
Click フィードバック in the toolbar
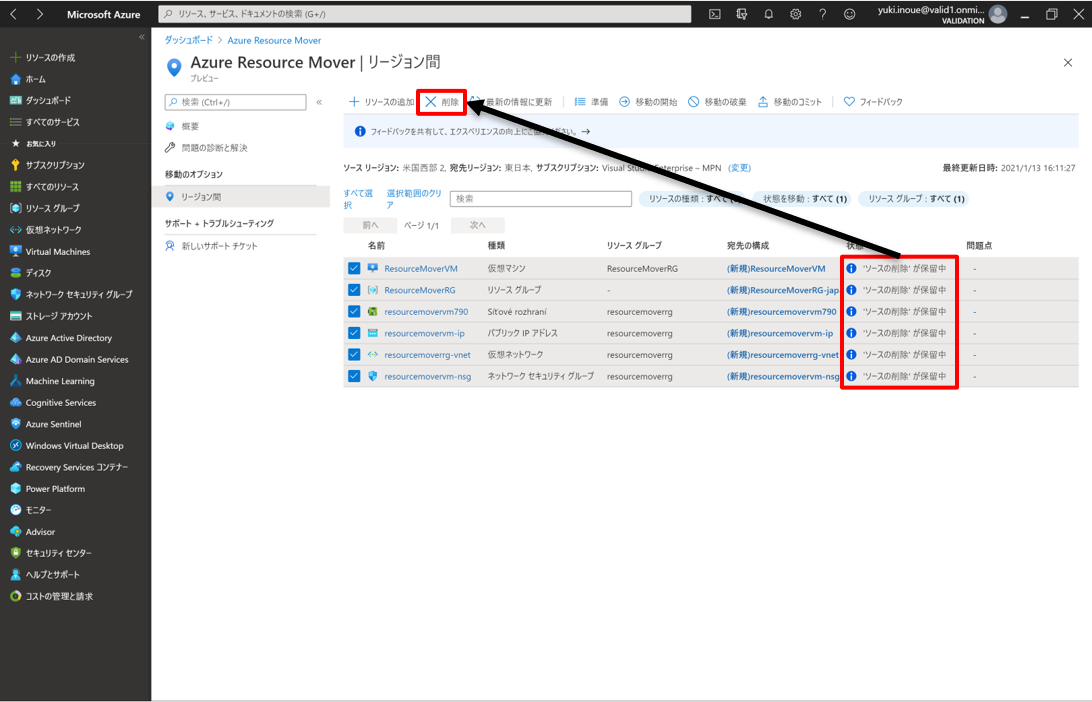pyautogui.click(x=873, y=102)
